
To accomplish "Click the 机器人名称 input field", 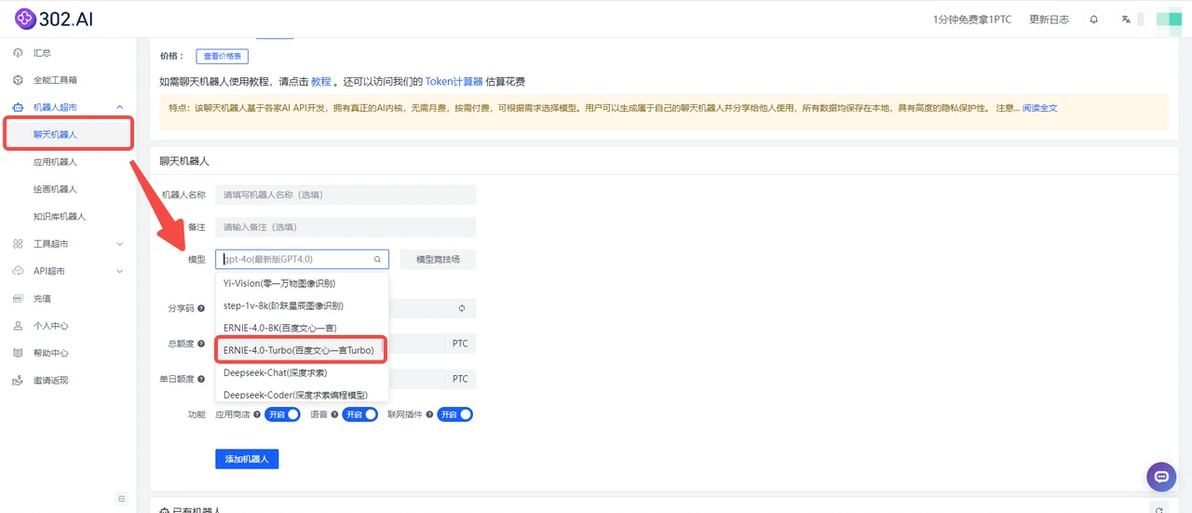I will [345, 195].
